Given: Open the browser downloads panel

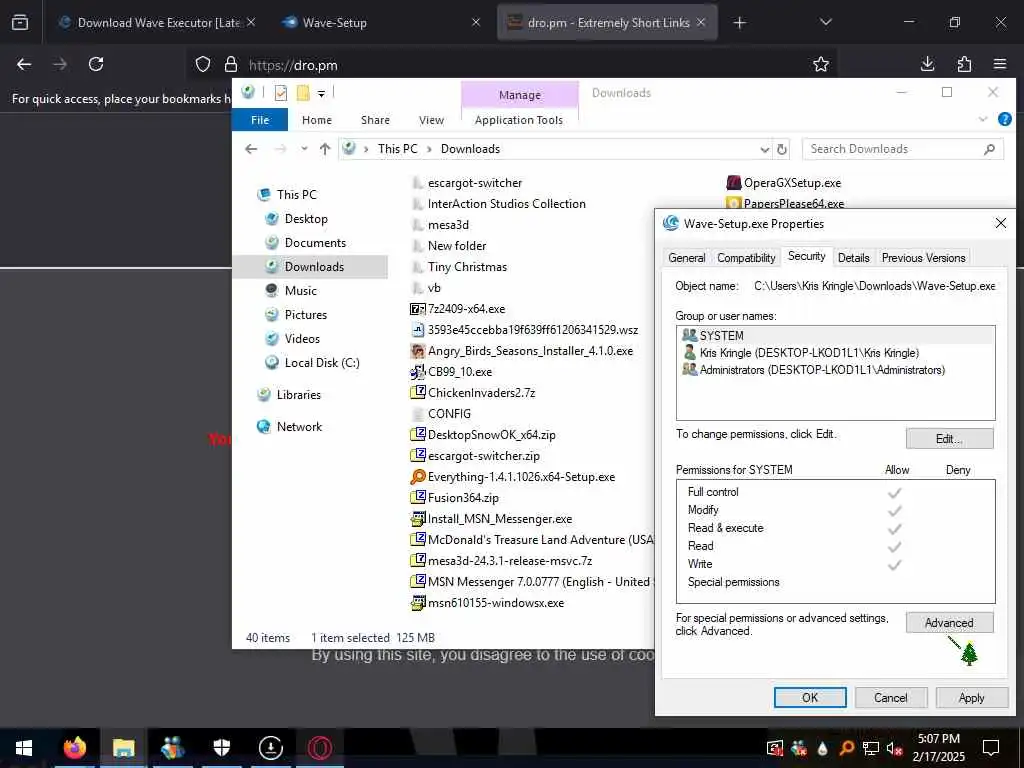Looking at the screenshot, I should [x=927, y=64].
